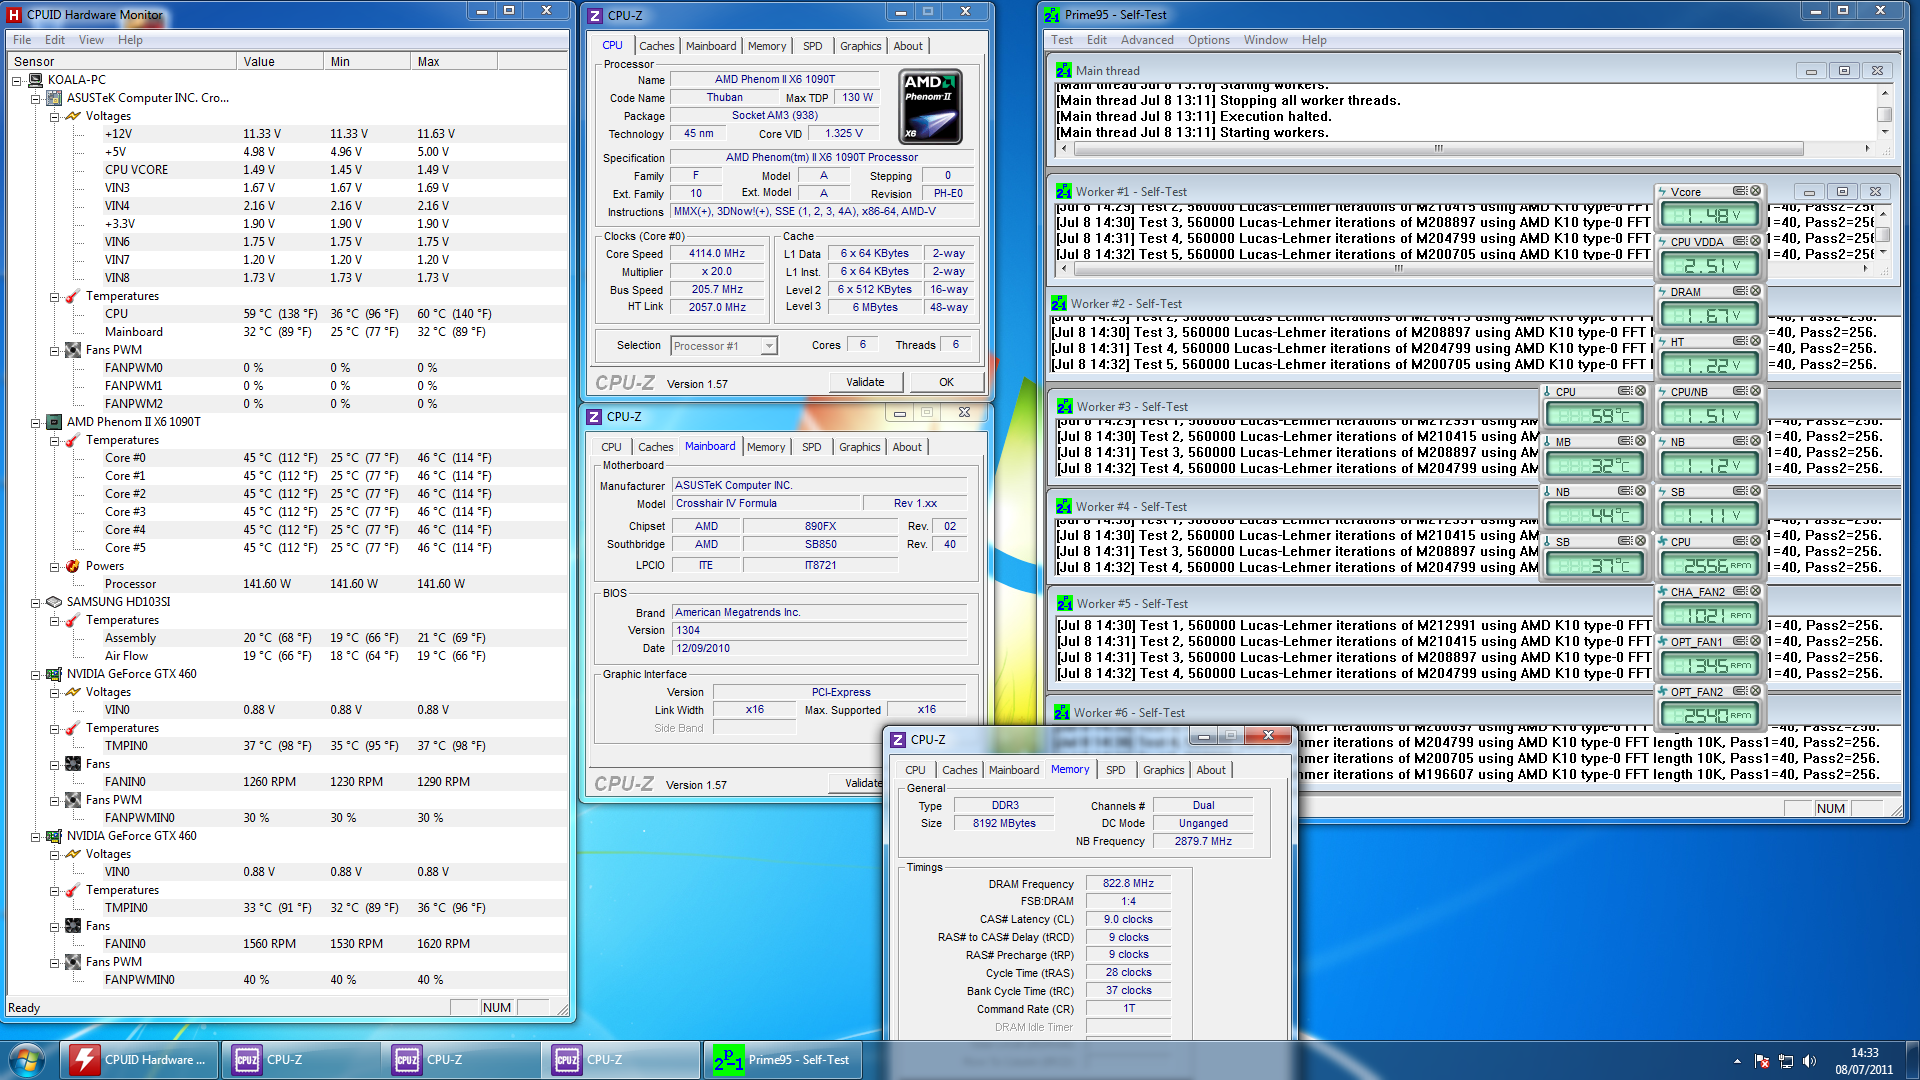Click the Voltages icon in the Hardware Monitor tree
This screenshot has height=1080, width=1920.
74,116
